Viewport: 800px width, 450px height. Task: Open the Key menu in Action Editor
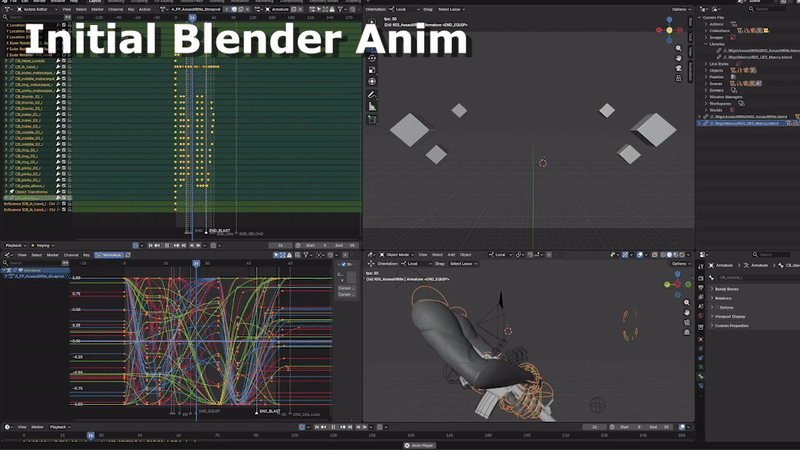(x=131, y=9)
